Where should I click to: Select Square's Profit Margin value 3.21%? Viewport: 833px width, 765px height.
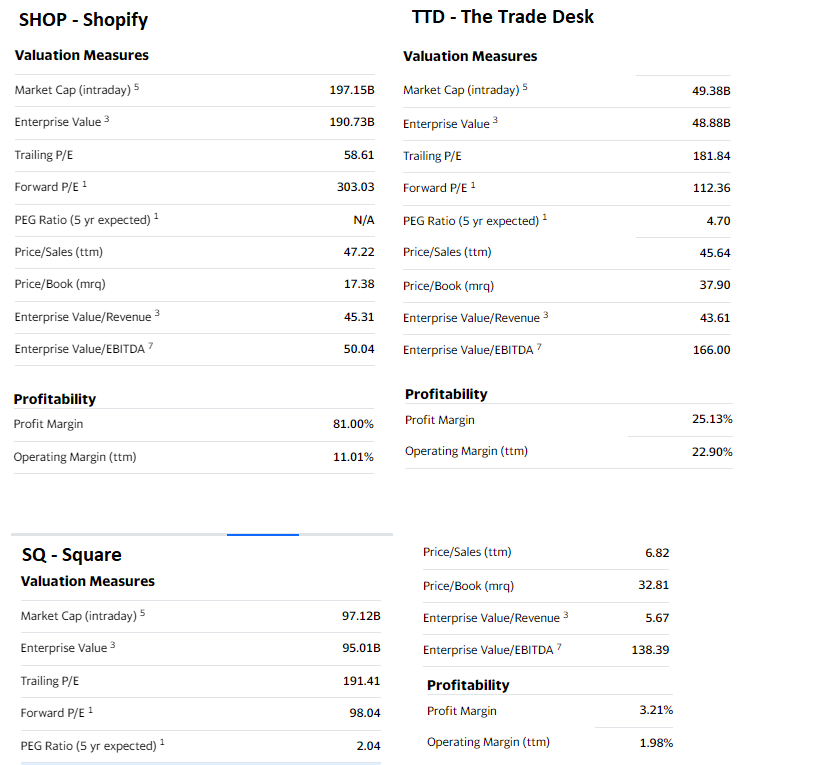pyautogui.click(x=656, y=710)
